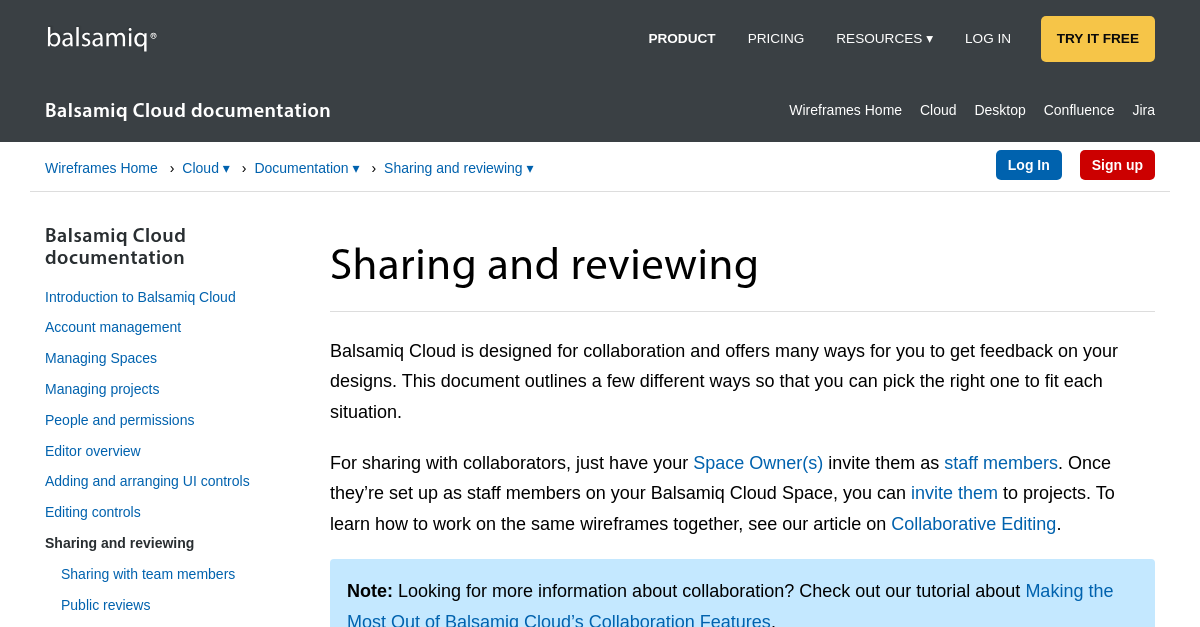This screenshot has height=627, width=1200.
Task: Switch to the Desktop documentation tab
Action: (x=999, y=110)
